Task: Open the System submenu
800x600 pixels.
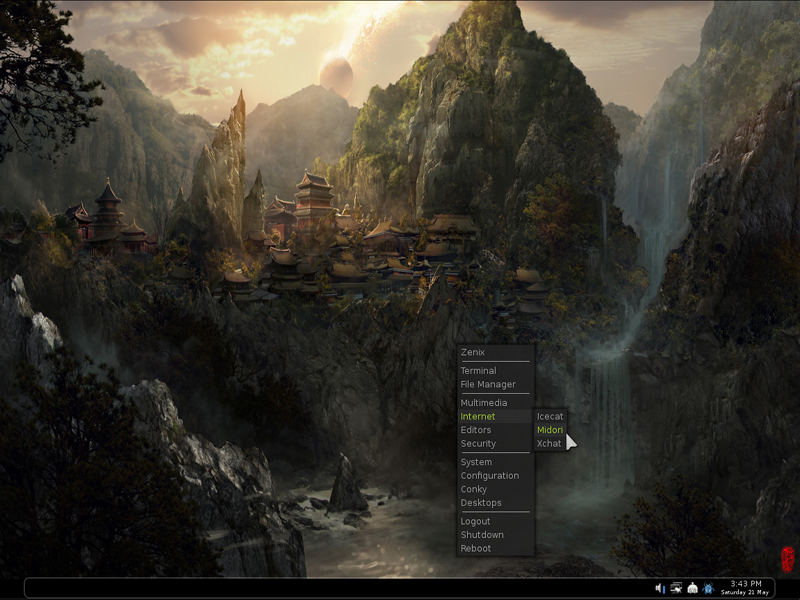Action: (x=495, y=462)
